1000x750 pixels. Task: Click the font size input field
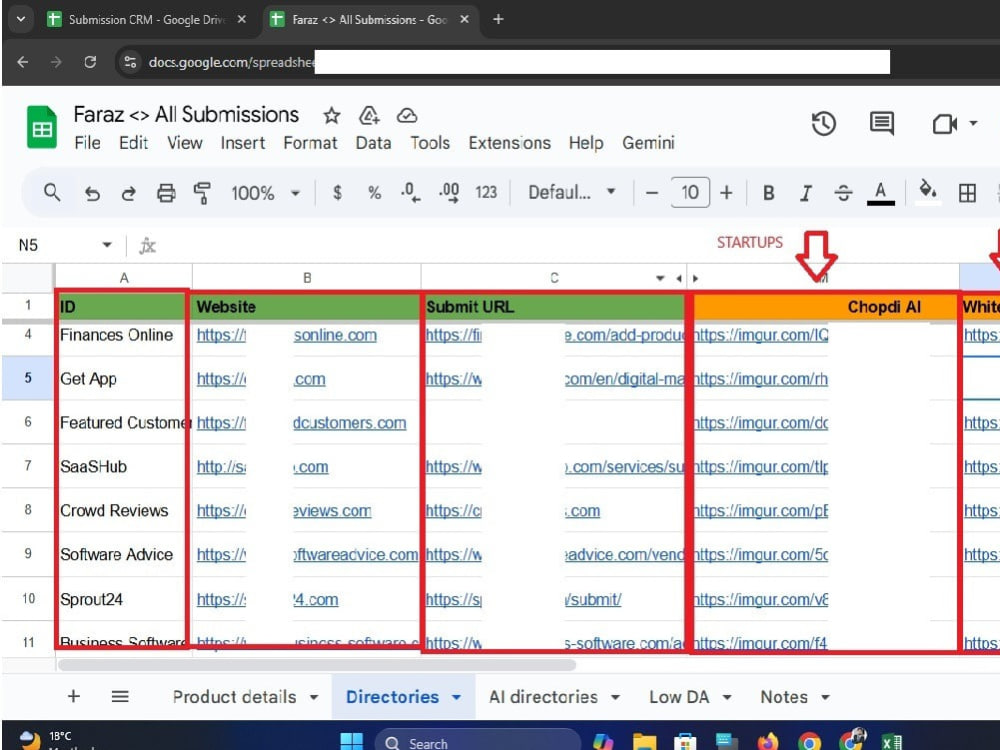tap(690, 192)
